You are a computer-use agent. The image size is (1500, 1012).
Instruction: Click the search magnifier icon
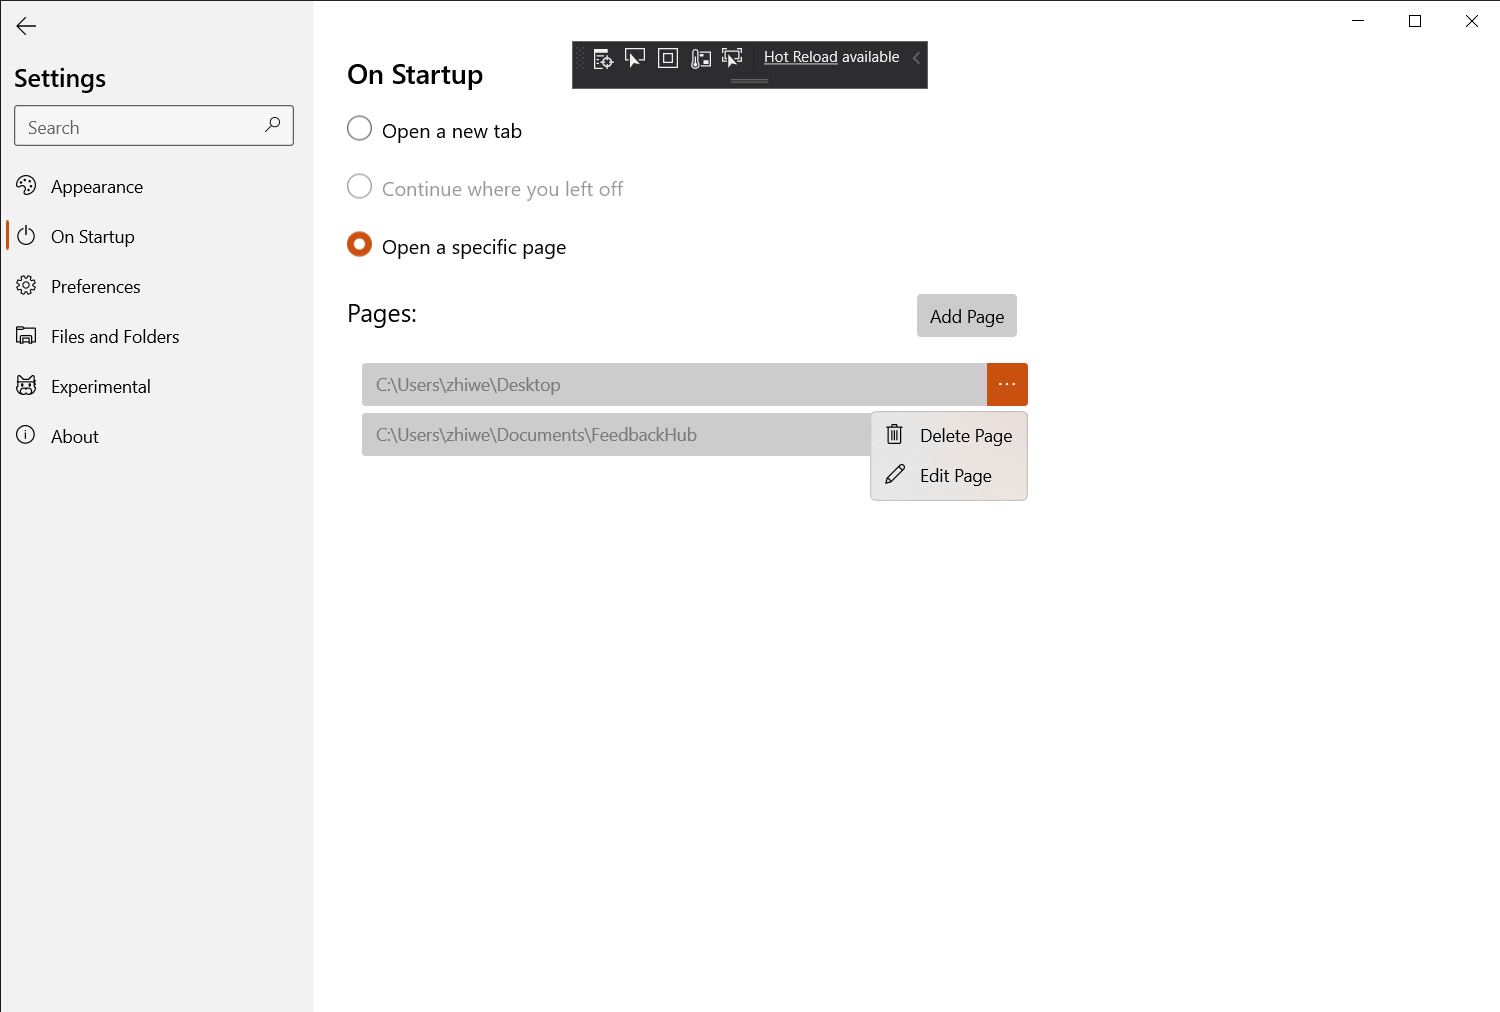coord(272,125)
